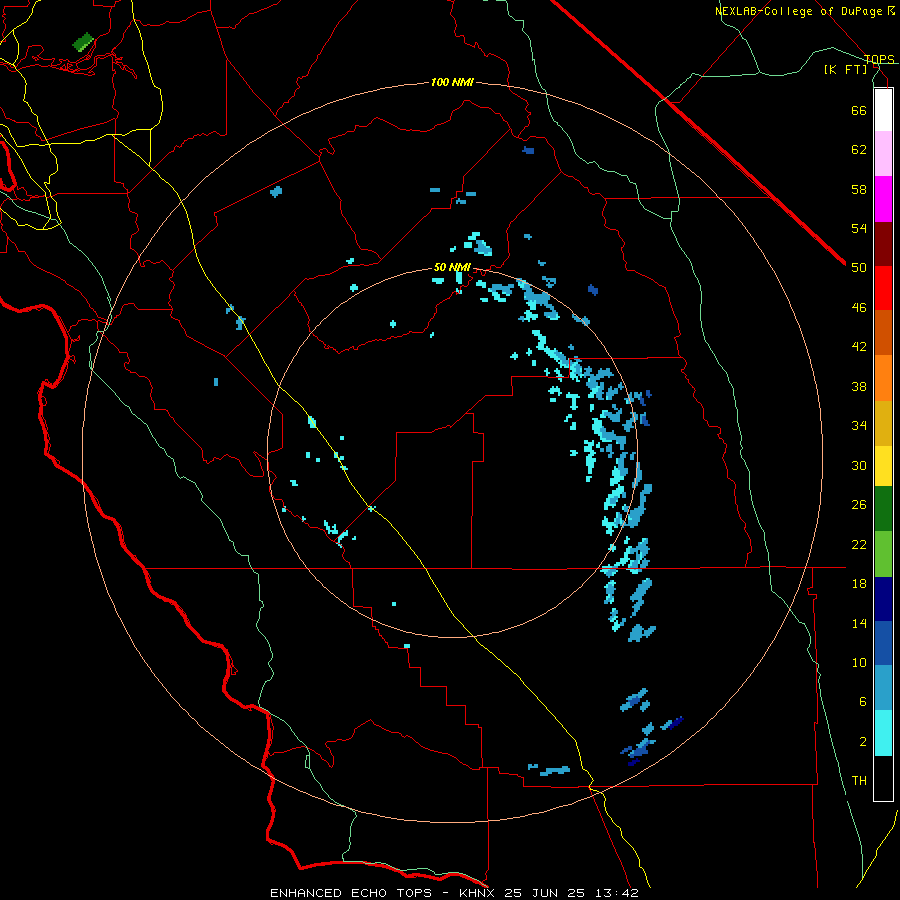This screenshot has width=900, height=900.
Task: Click the medium blue legend color swatch
Action: [x=883, y=643]
